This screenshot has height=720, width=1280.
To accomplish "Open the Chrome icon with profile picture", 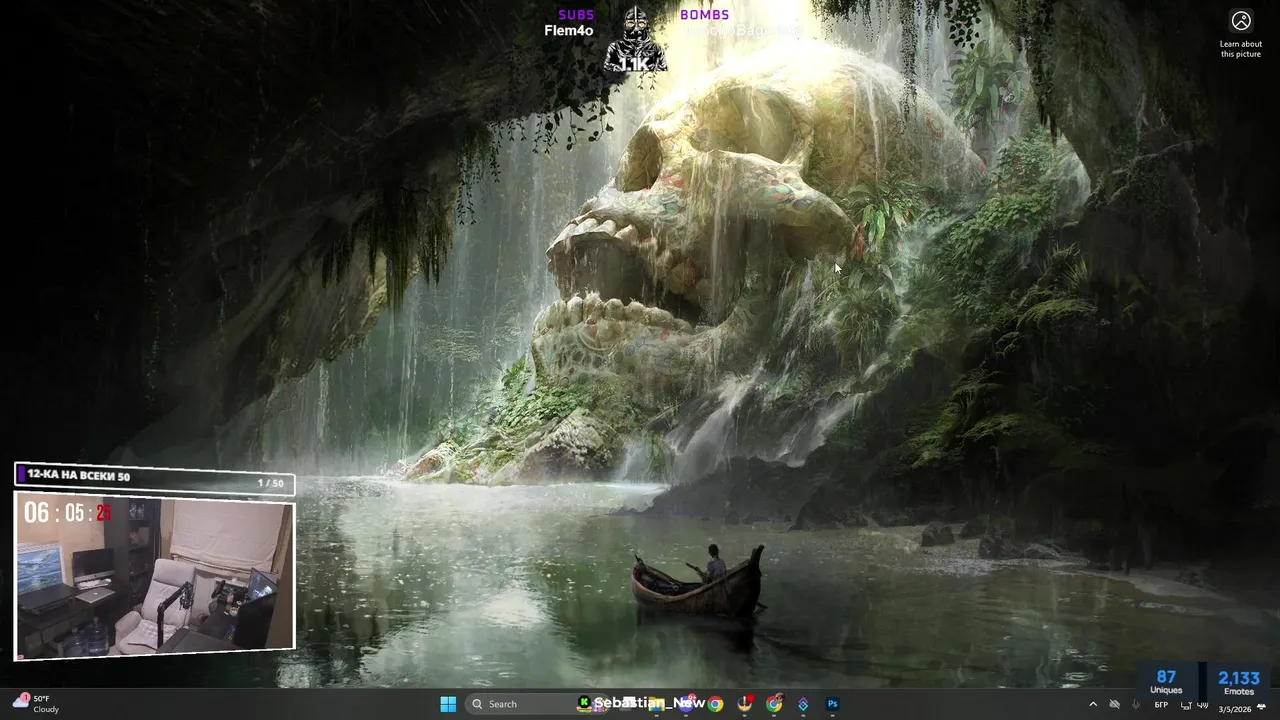I will [x=774, y=704].
